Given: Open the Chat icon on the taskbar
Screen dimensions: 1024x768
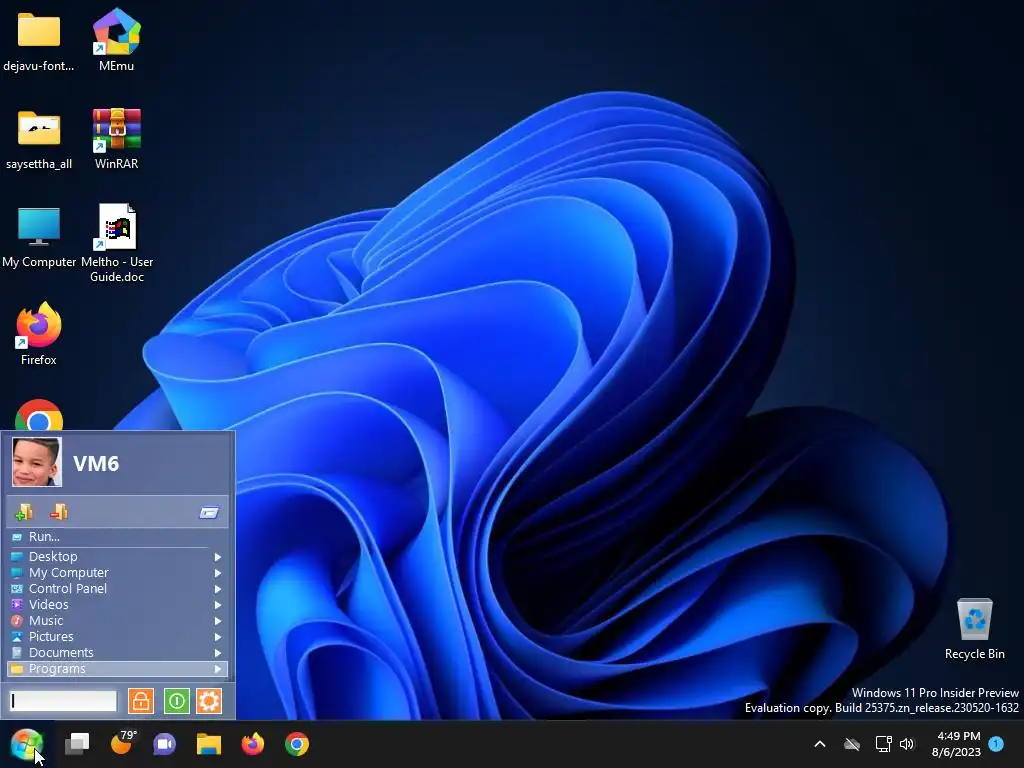Looking at the screenshot, I should pos(165,744).
